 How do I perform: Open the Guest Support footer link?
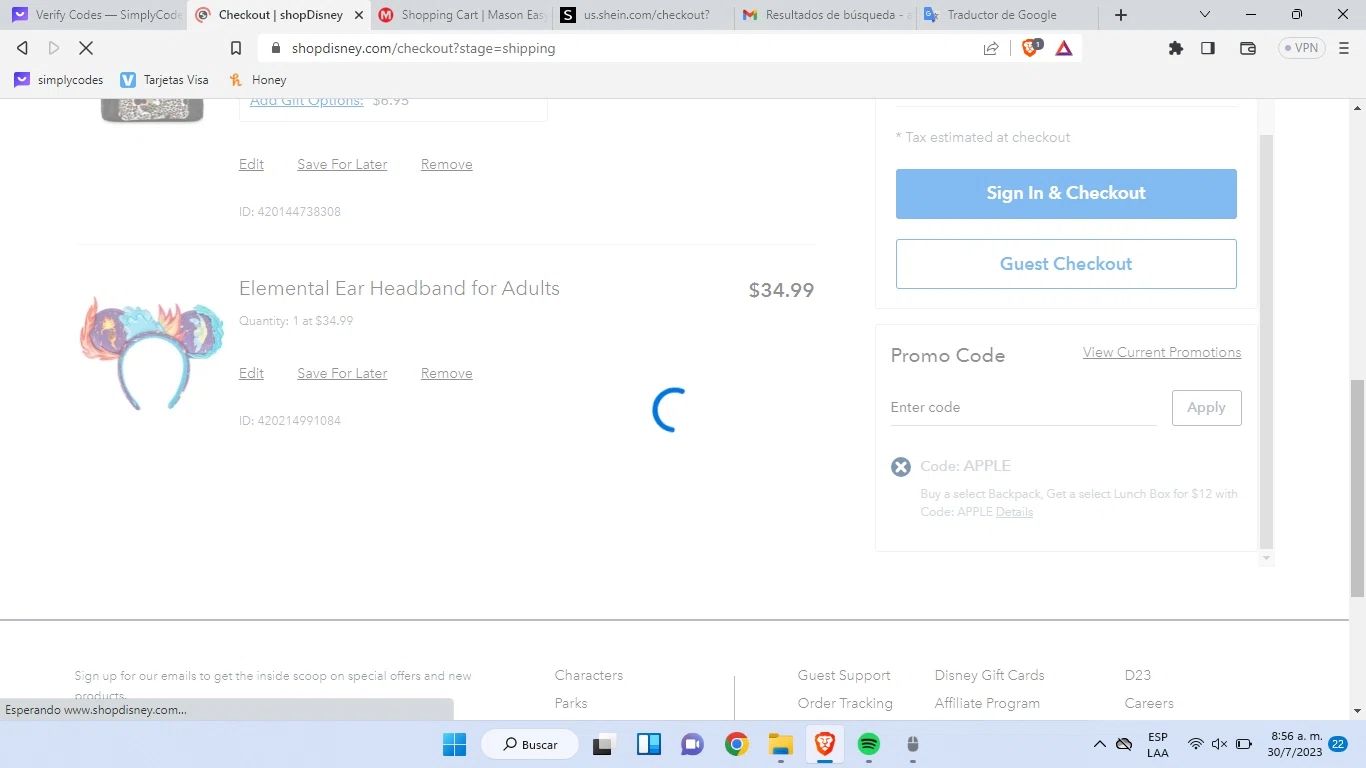(x=844, y=675)
